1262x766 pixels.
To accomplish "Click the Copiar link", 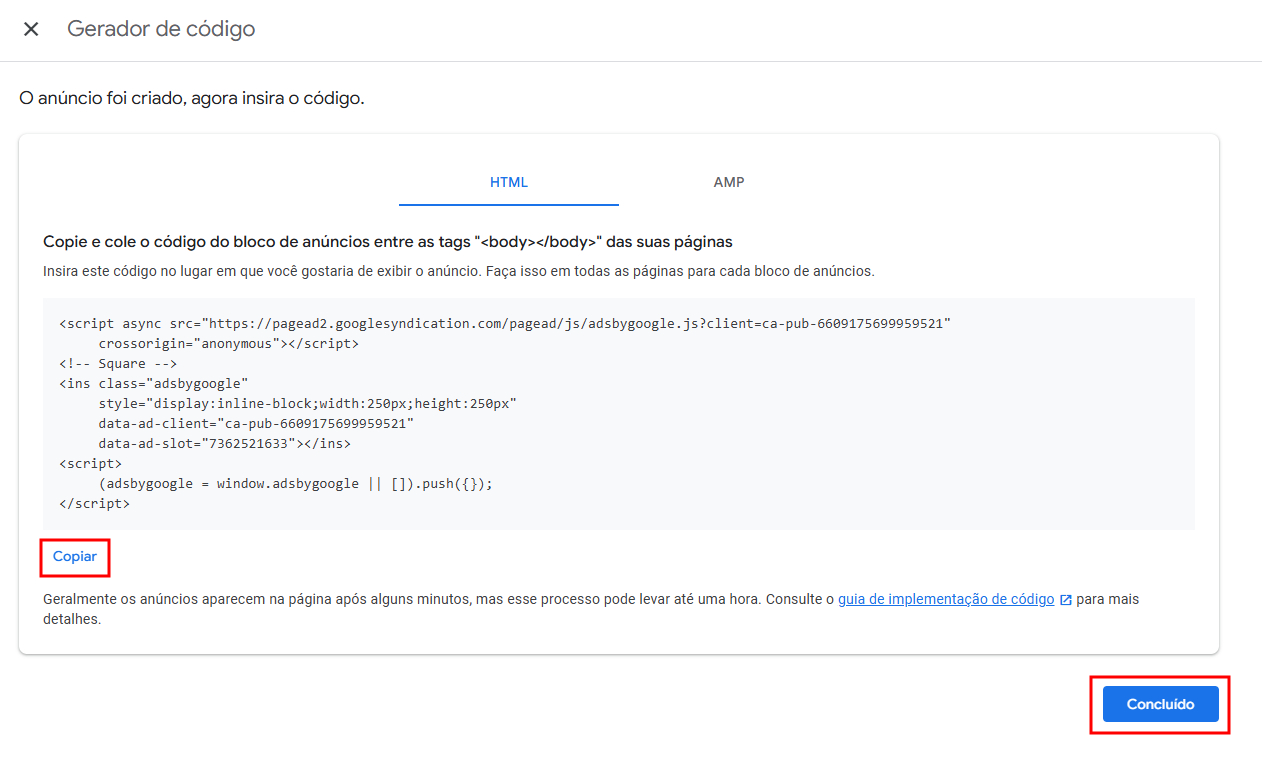I will pos(75,557).
